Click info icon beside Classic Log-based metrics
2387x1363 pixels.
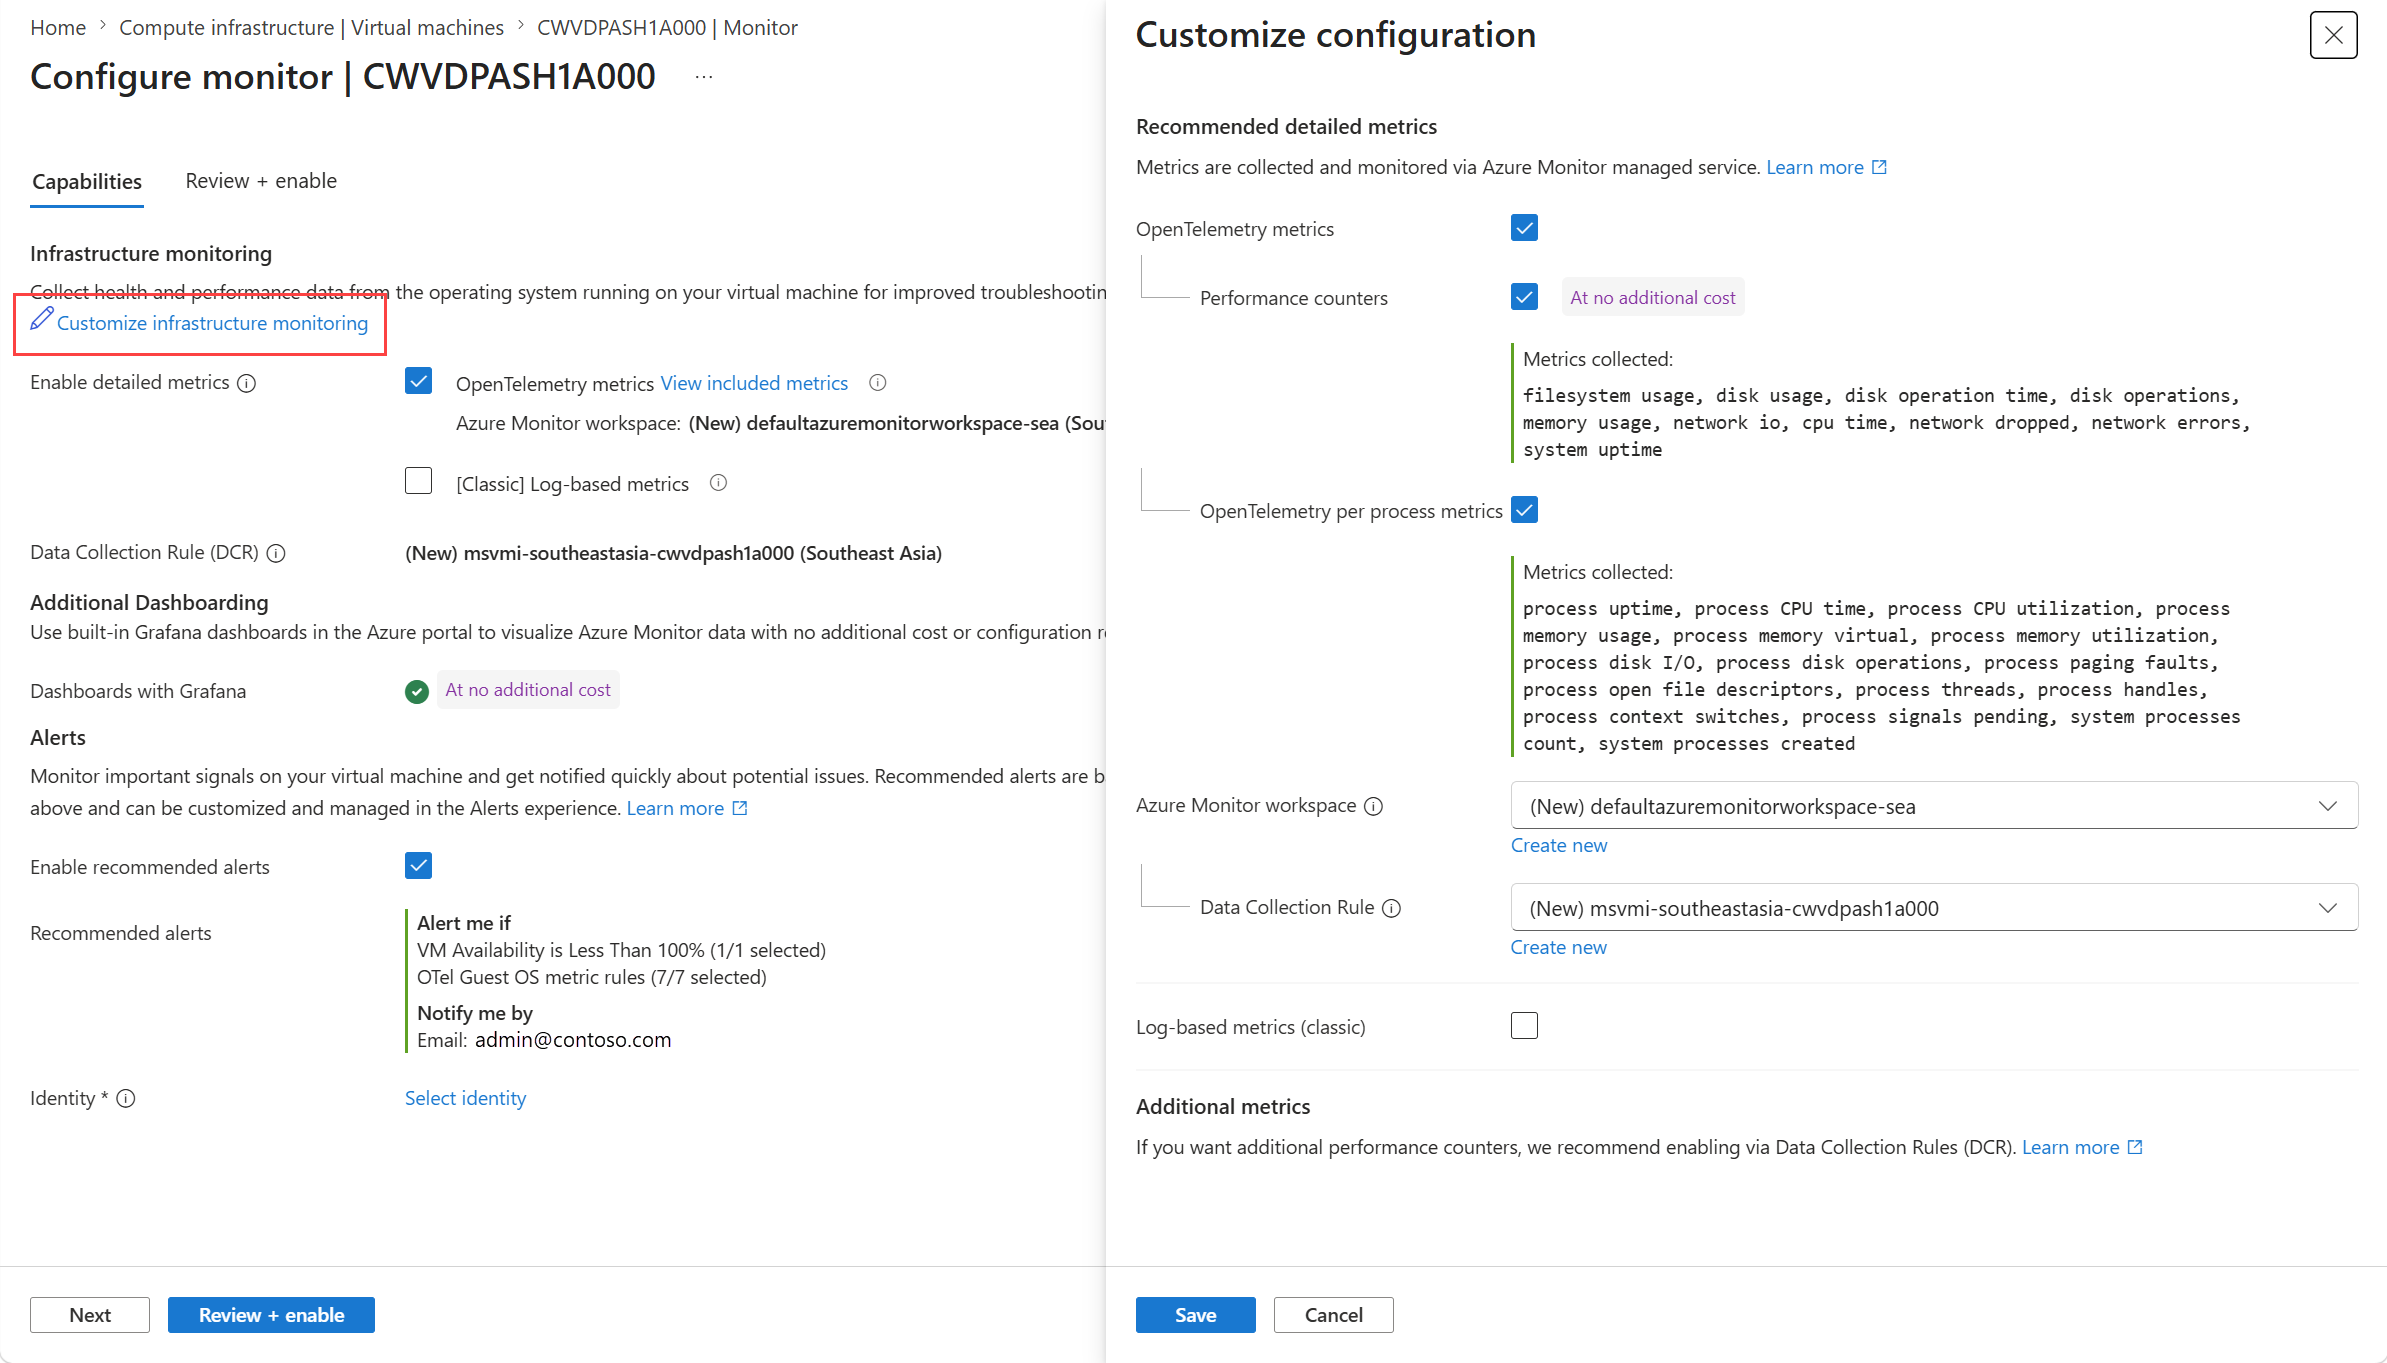click(718, 483)
